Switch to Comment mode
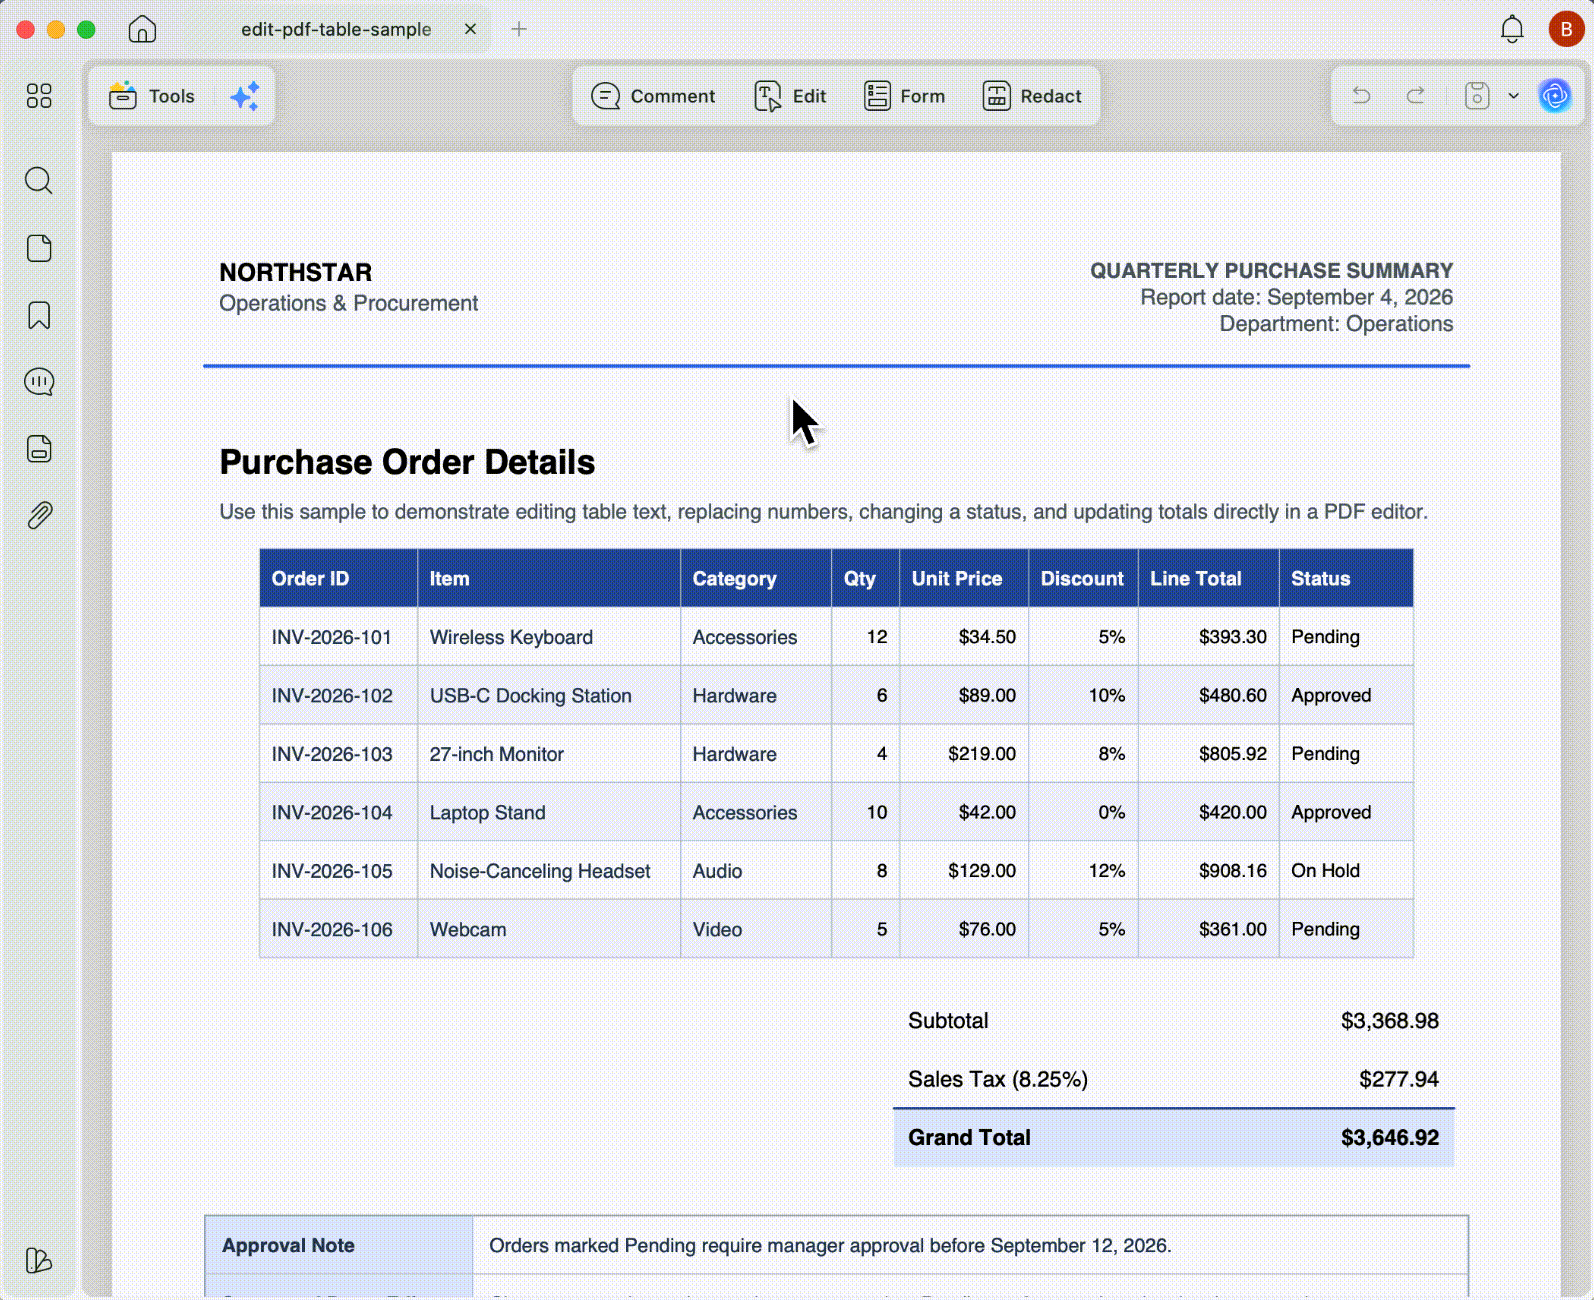This screenshot has height=1300, width=1594. click(653, 96)
